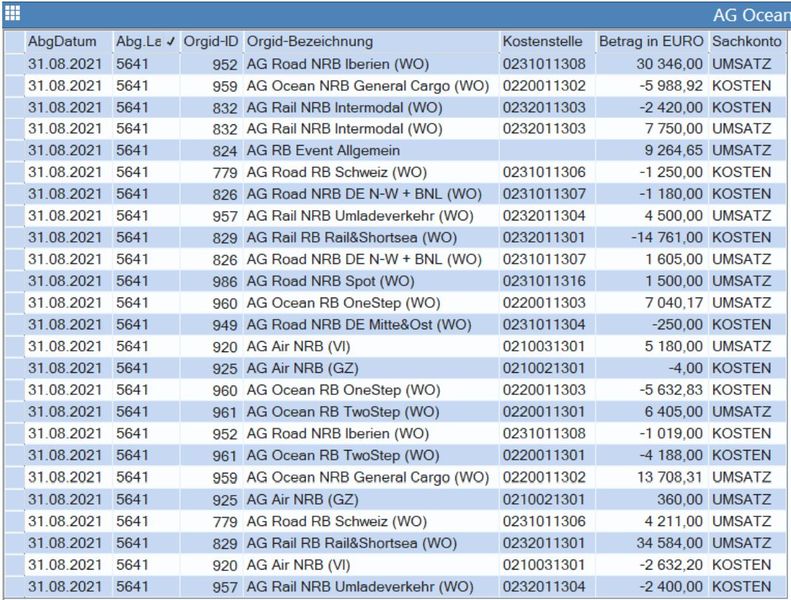Click amount cell 30 346,00
The height and width of the screenshot is (600, 791).
coord(651,64)
